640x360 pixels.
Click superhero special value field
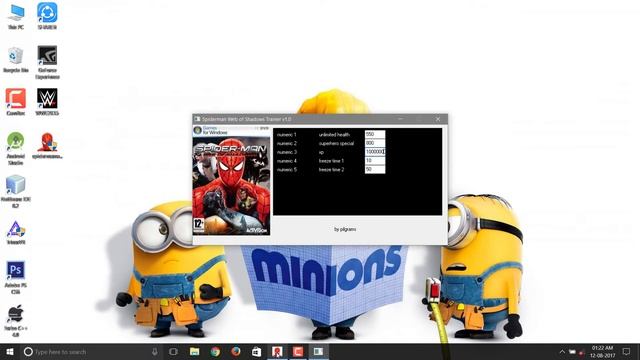coord(375,143)
